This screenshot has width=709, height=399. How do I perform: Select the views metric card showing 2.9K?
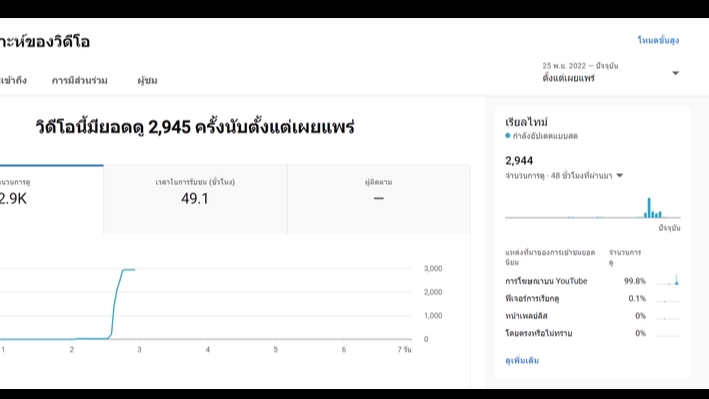(x=52, y=199)
